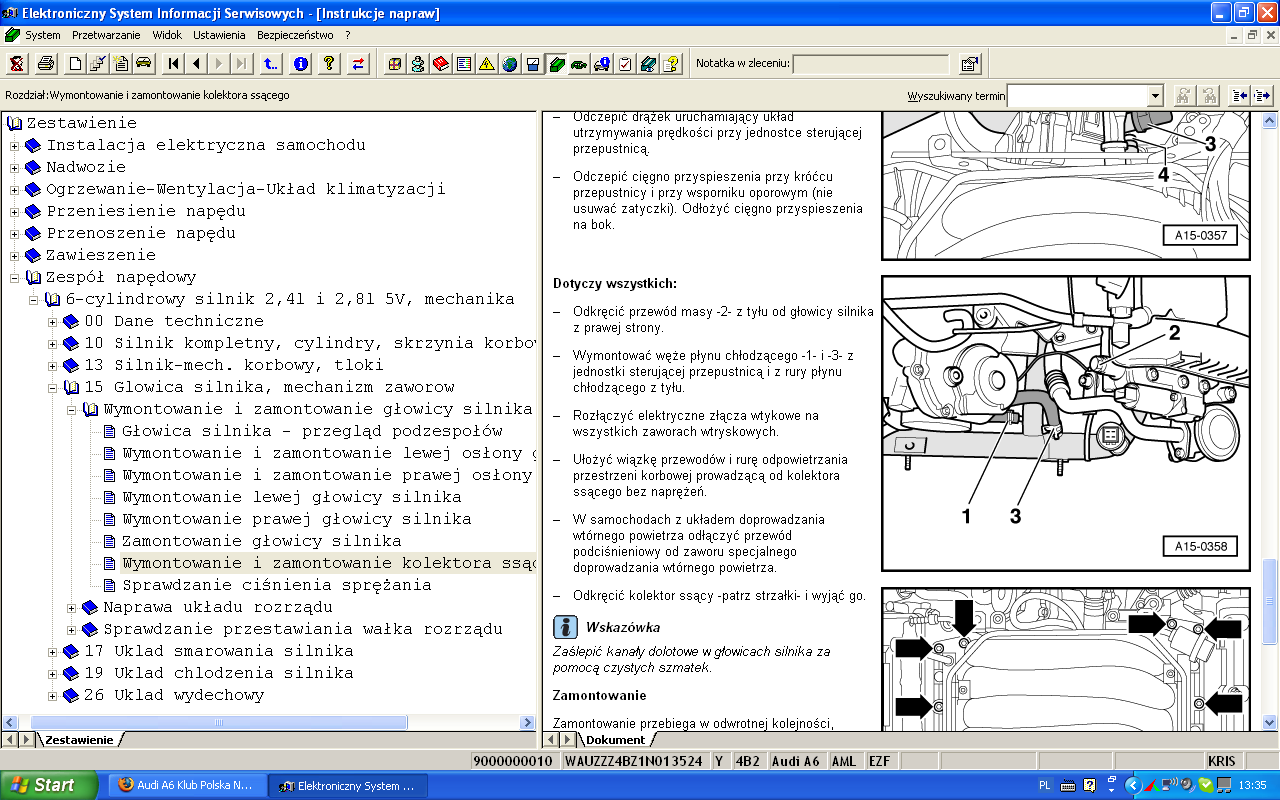Click the document pane vertical scrollbar
Viewport: 1280px width, 800px height.
coord(1270,420)
